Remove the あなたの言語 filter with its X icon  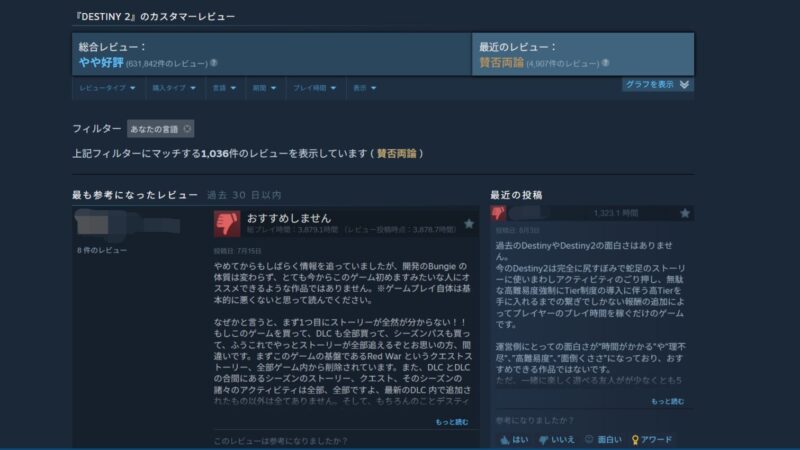coord(187,129)
